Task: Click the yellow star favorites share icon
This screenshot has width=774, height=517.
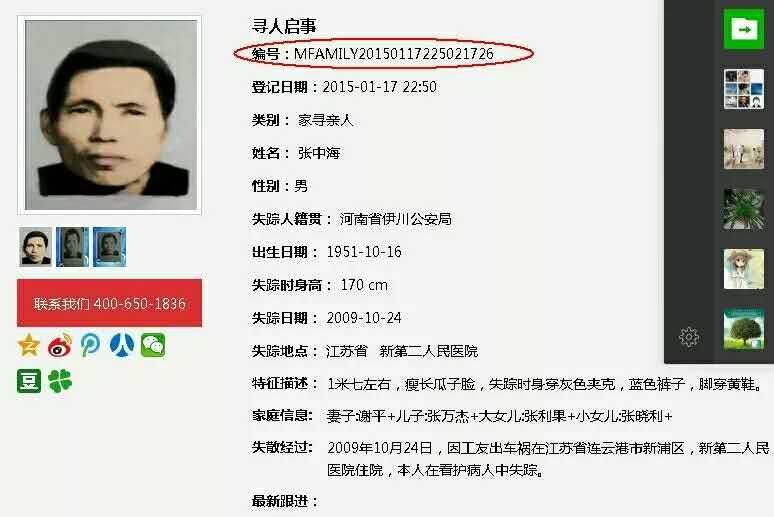Action: pos(29,345)
